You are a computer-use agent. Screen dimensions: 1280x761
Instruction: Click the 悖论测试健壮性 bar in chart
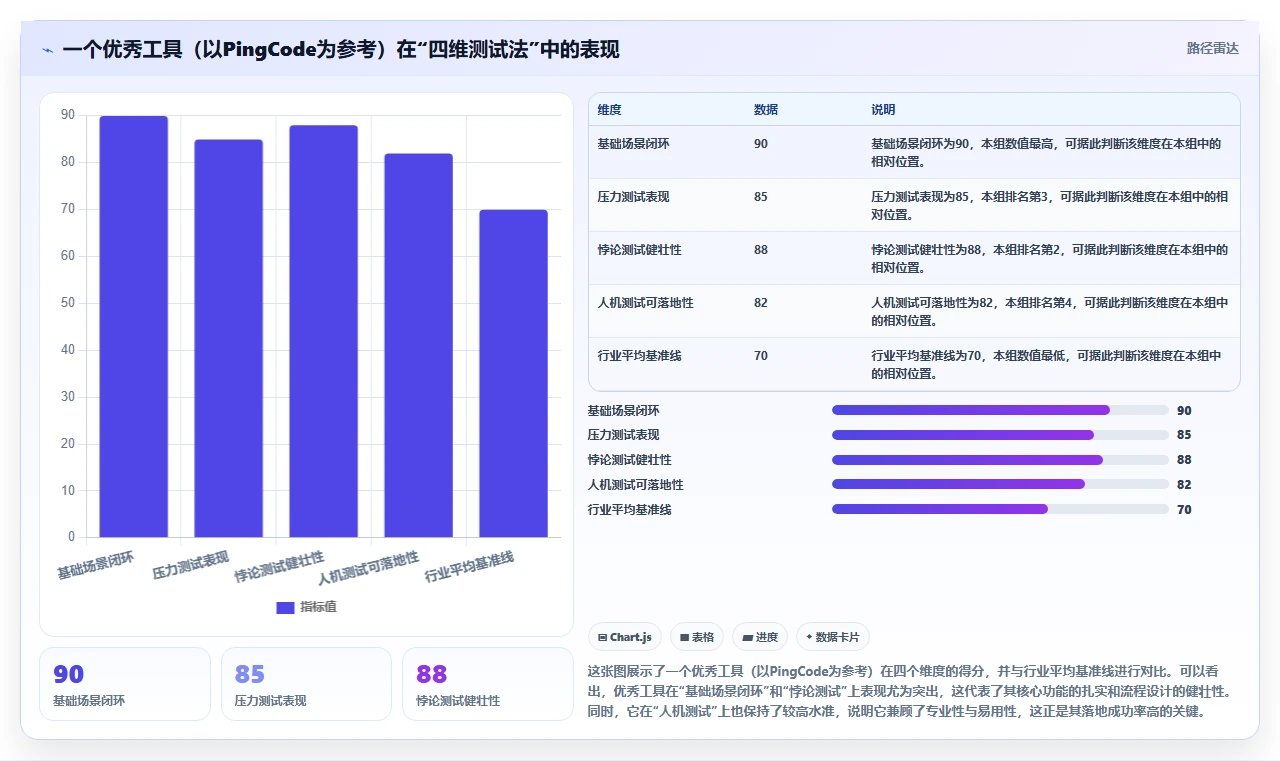tap(324, 331)
